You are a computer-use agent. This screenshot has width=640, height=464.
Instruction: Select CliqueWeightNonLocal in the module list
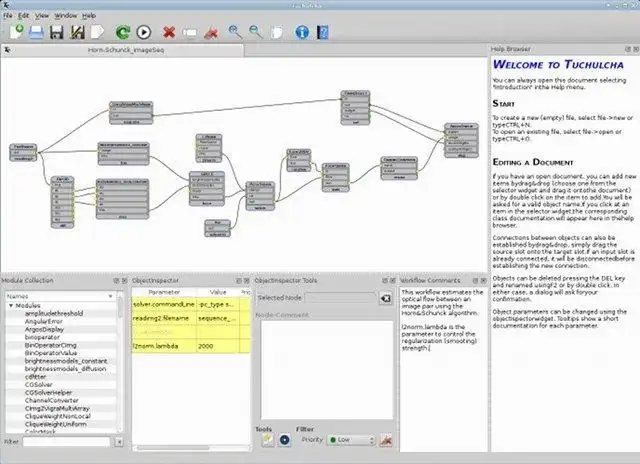[58, 416]
